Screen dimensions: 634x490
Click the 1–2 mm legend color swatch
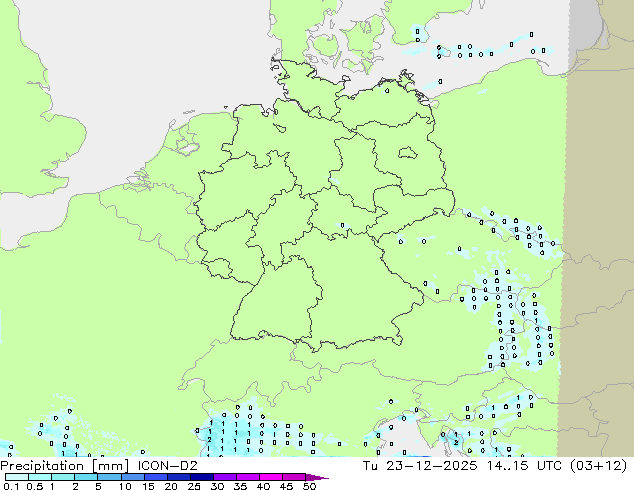63,477
